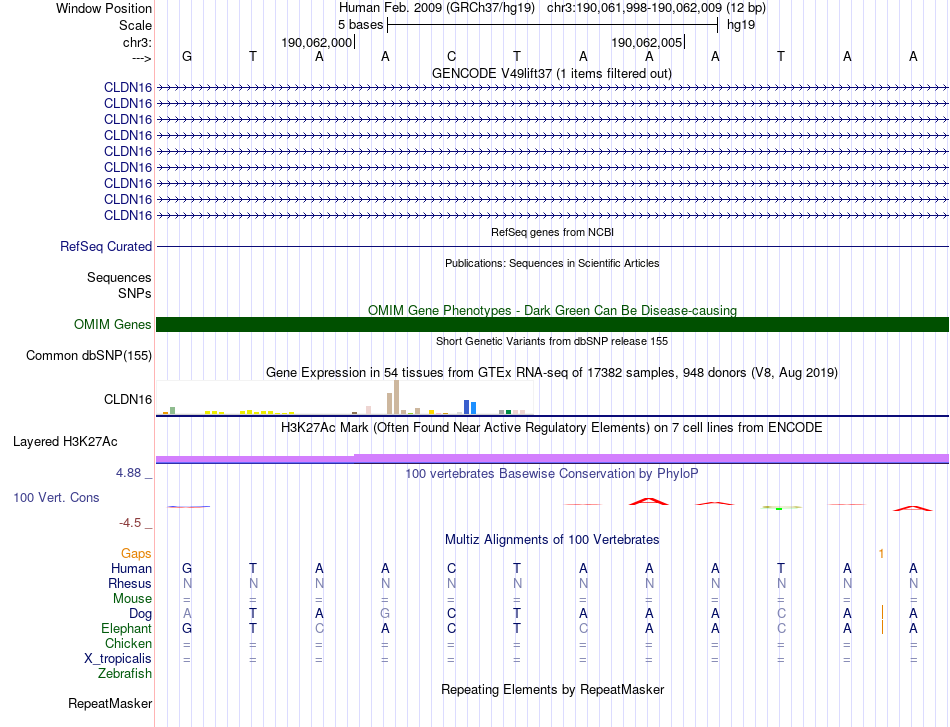This screenshot has width=950, height=727.
Task: Click the C base in ruler sequence
Action: click(x=451, y=56)
